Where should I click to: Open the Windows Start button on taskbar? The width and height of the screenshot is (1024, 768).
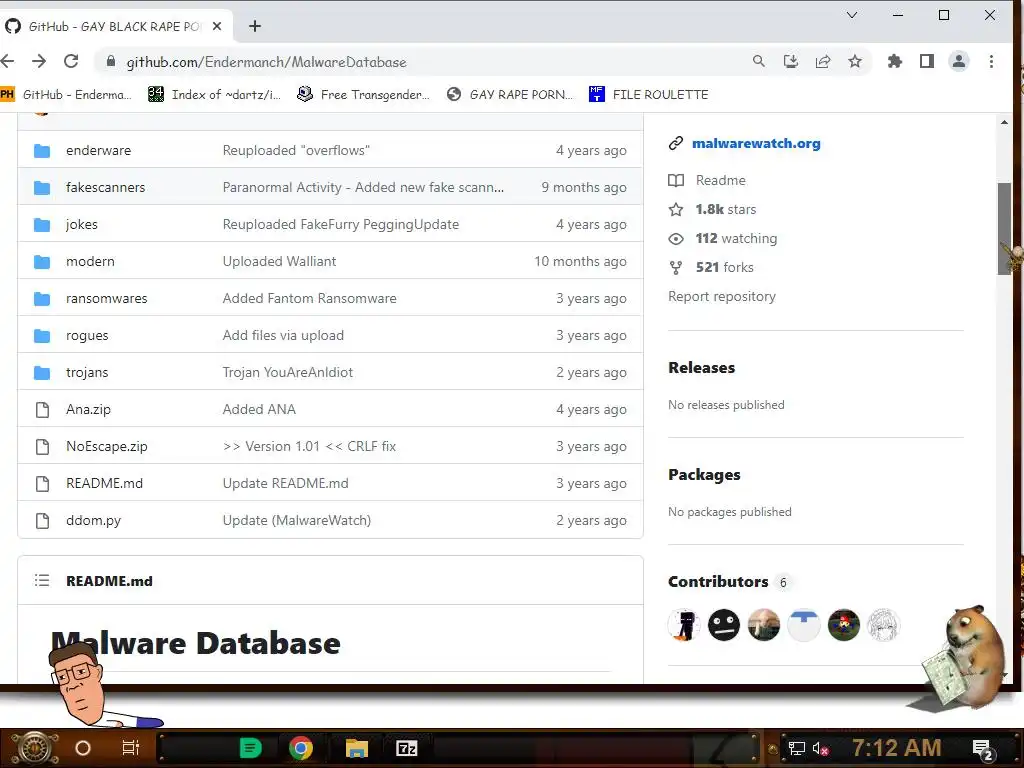point(34,748)
